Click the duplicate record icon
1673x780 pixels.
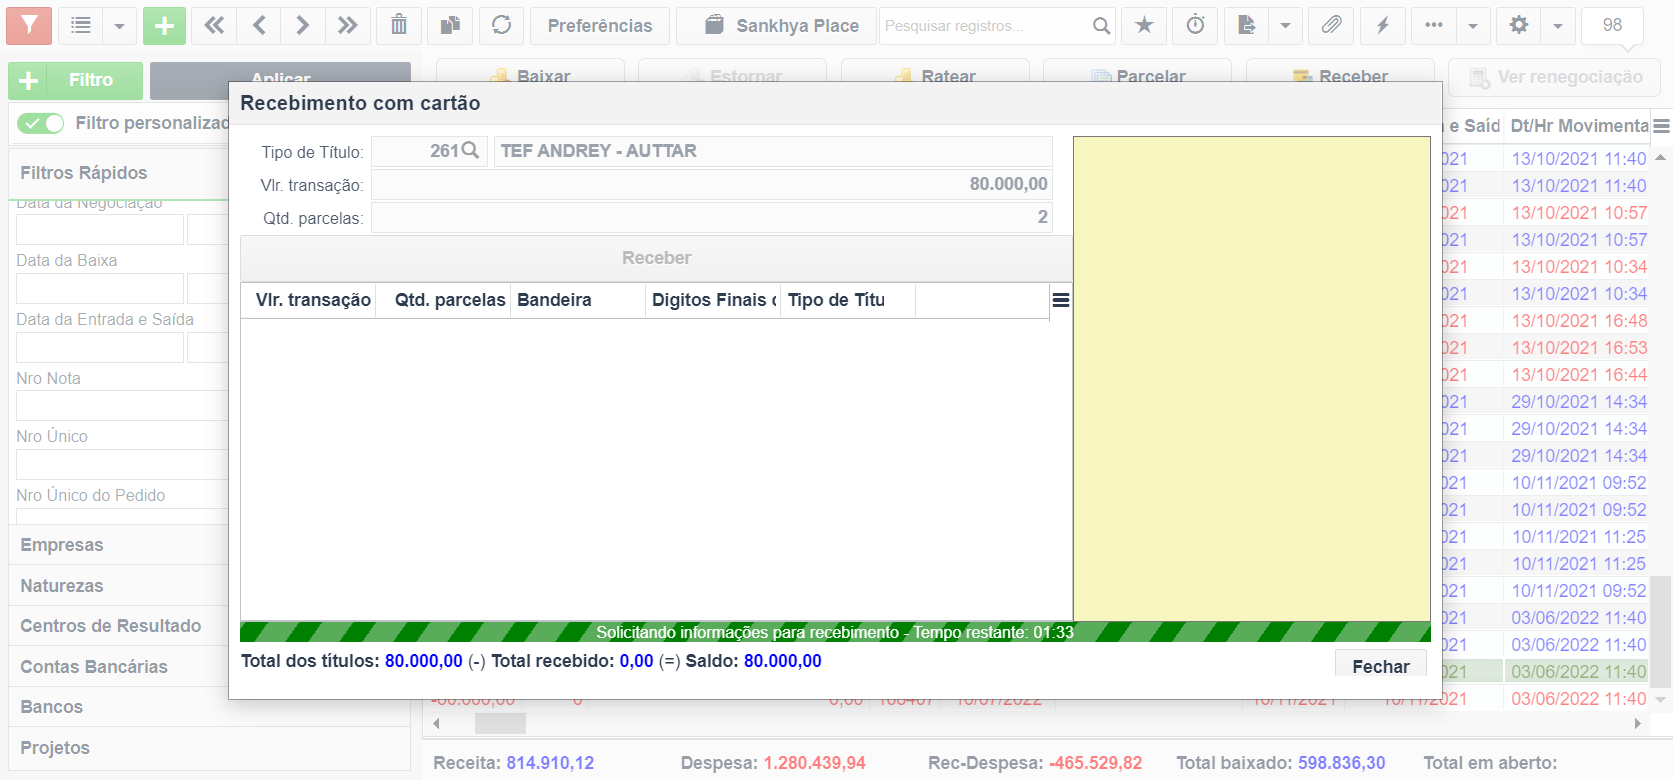[450, 25]
